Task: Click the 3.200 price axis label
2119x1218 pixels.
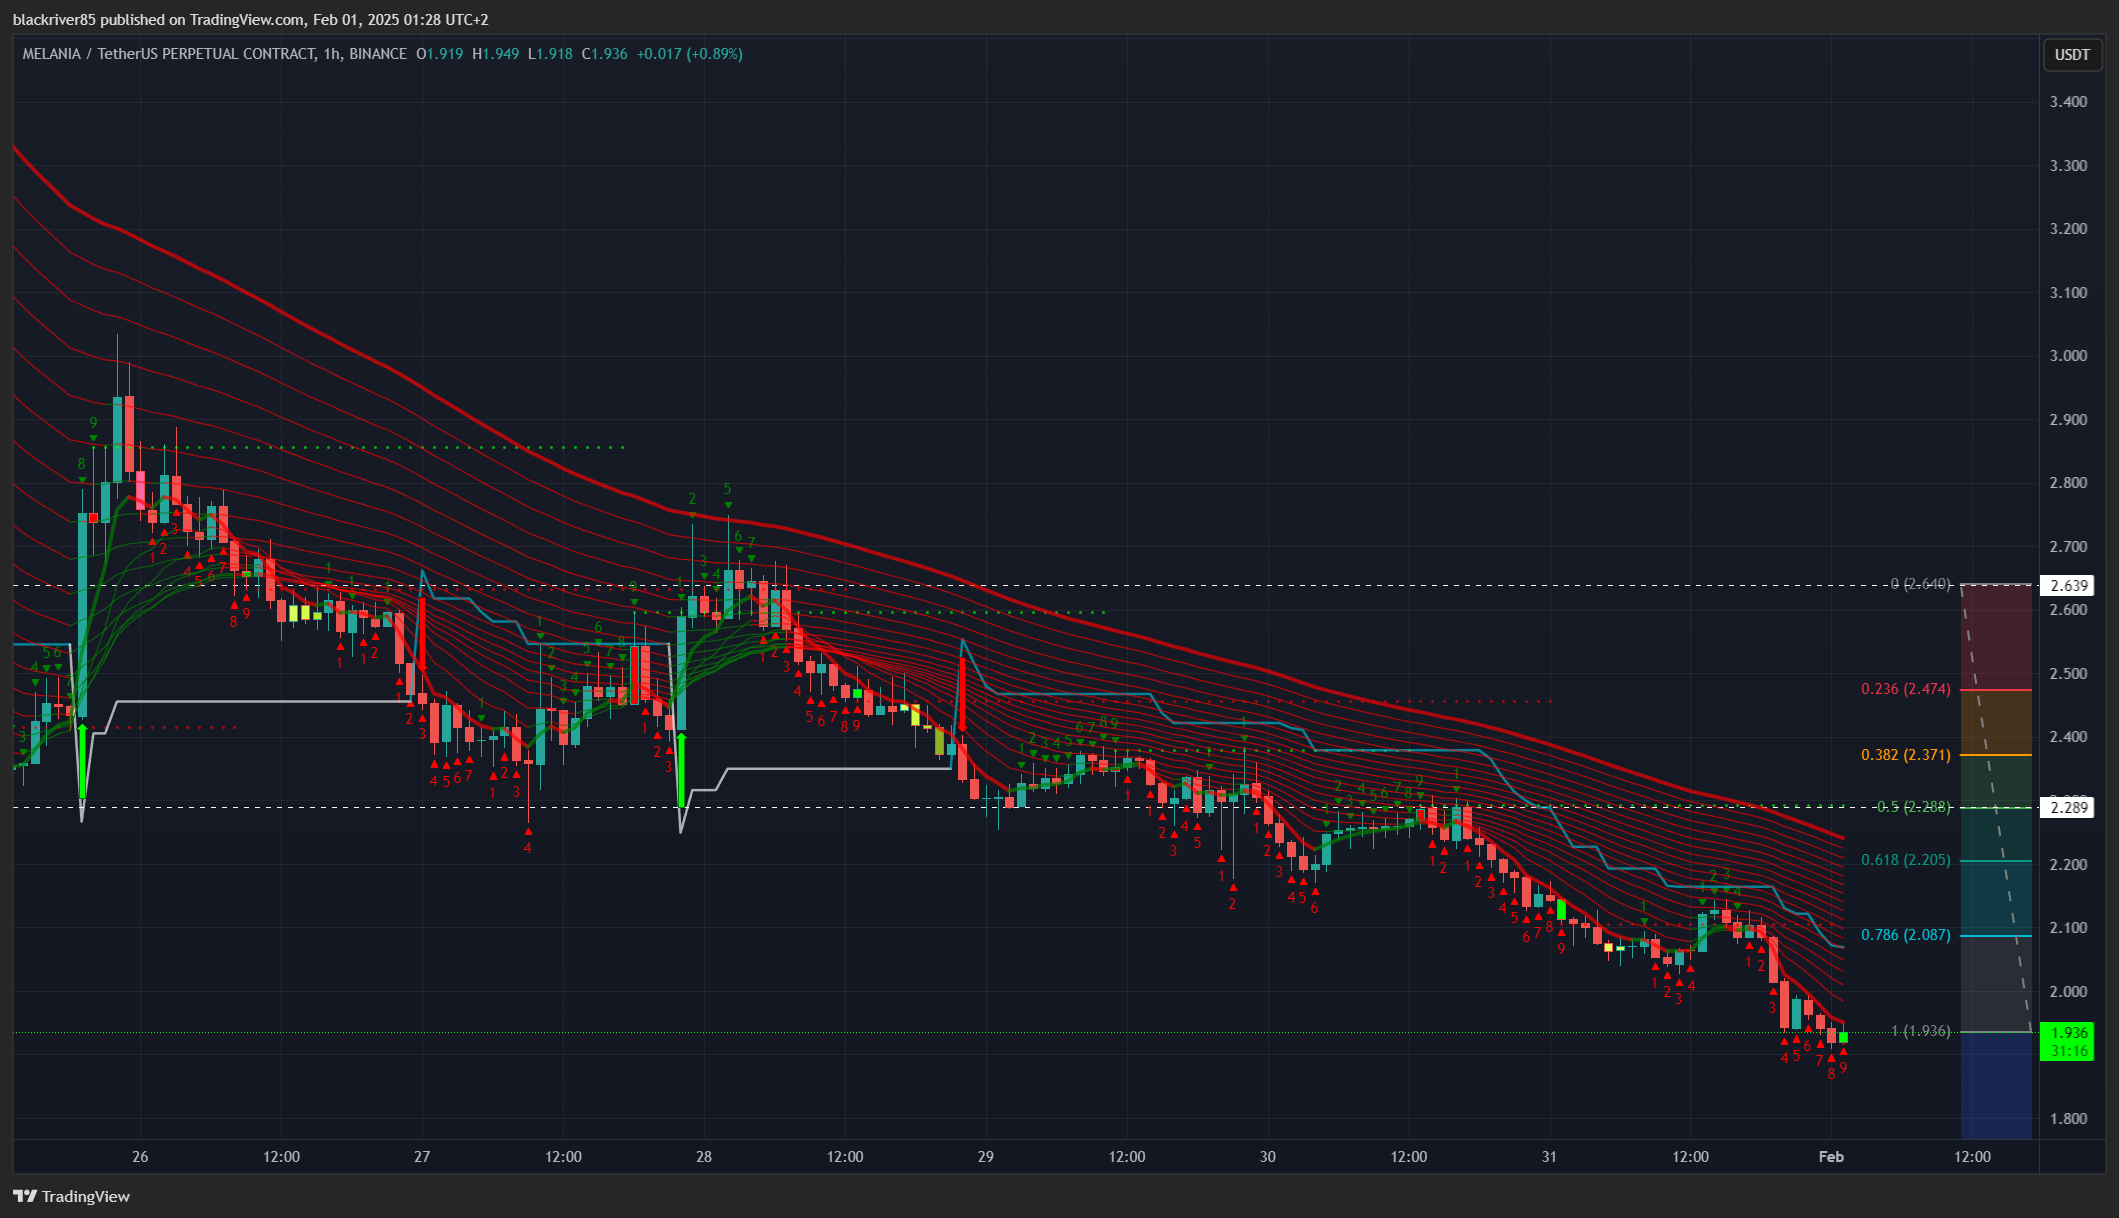Action: (x=2068, y=229)
